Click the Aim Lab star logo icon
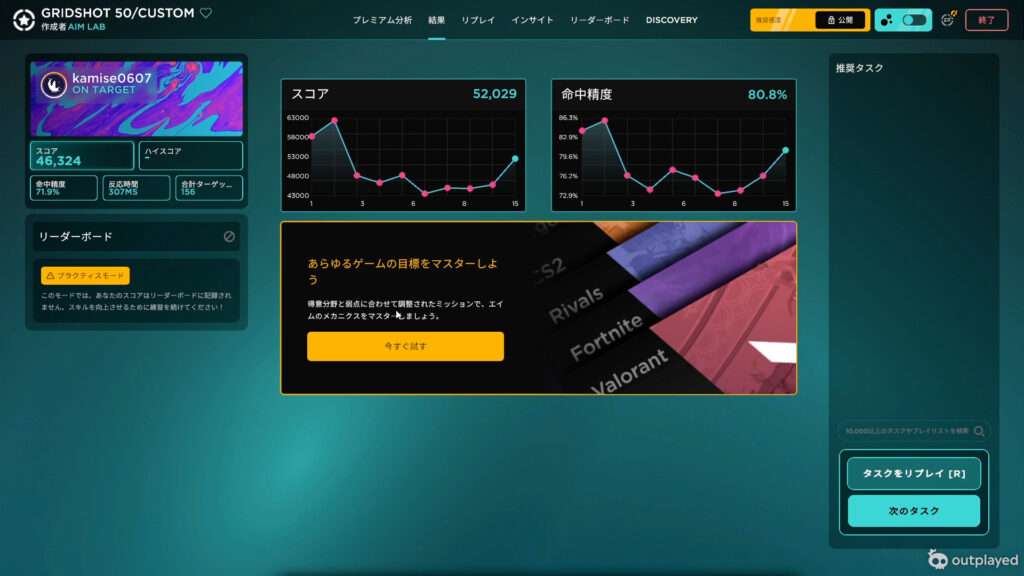The image size is (1024, 576). [24, 19]
